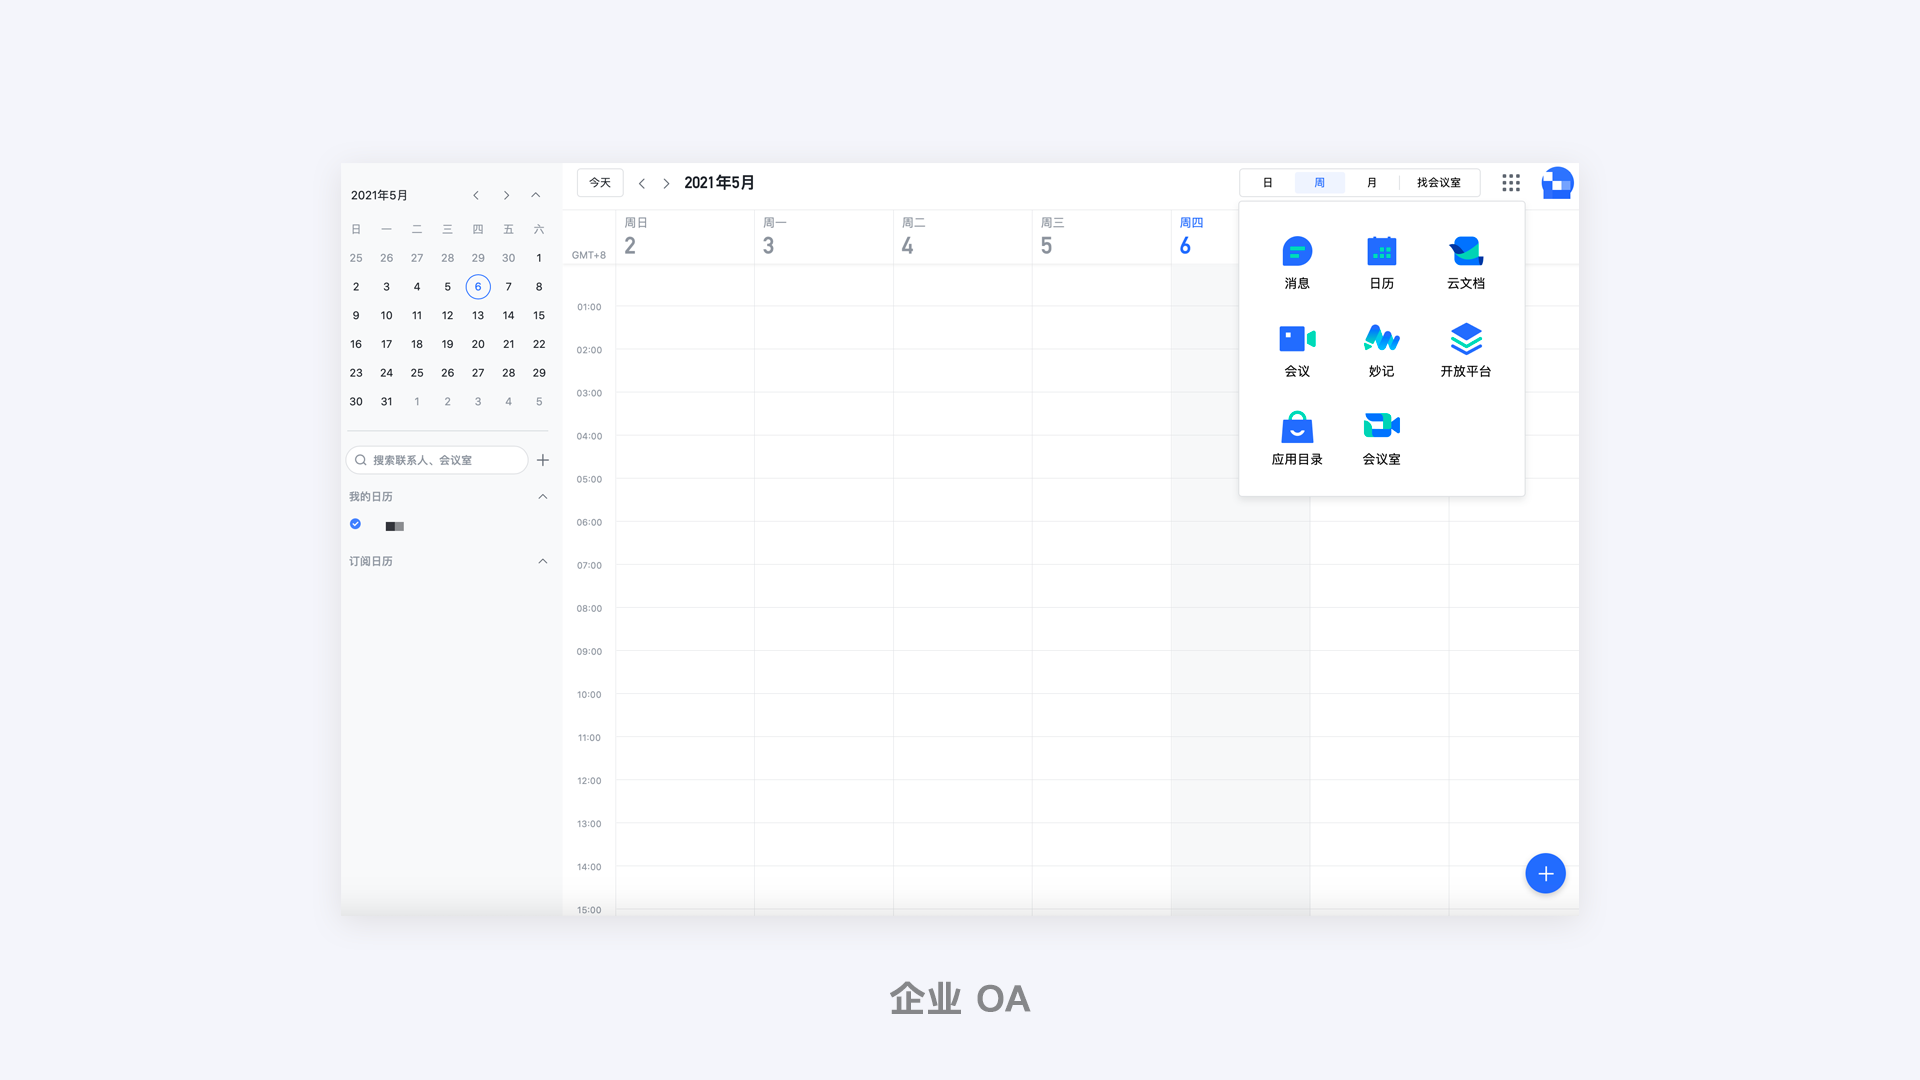Switch to 日 day view tab
The height and width of the screenshot is (1080, 1920).
1267,183
